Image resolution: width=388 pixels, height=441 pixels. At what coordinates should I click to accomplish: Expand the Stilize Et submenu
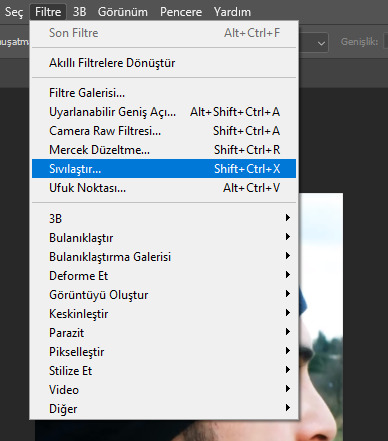tap(164, 371)
